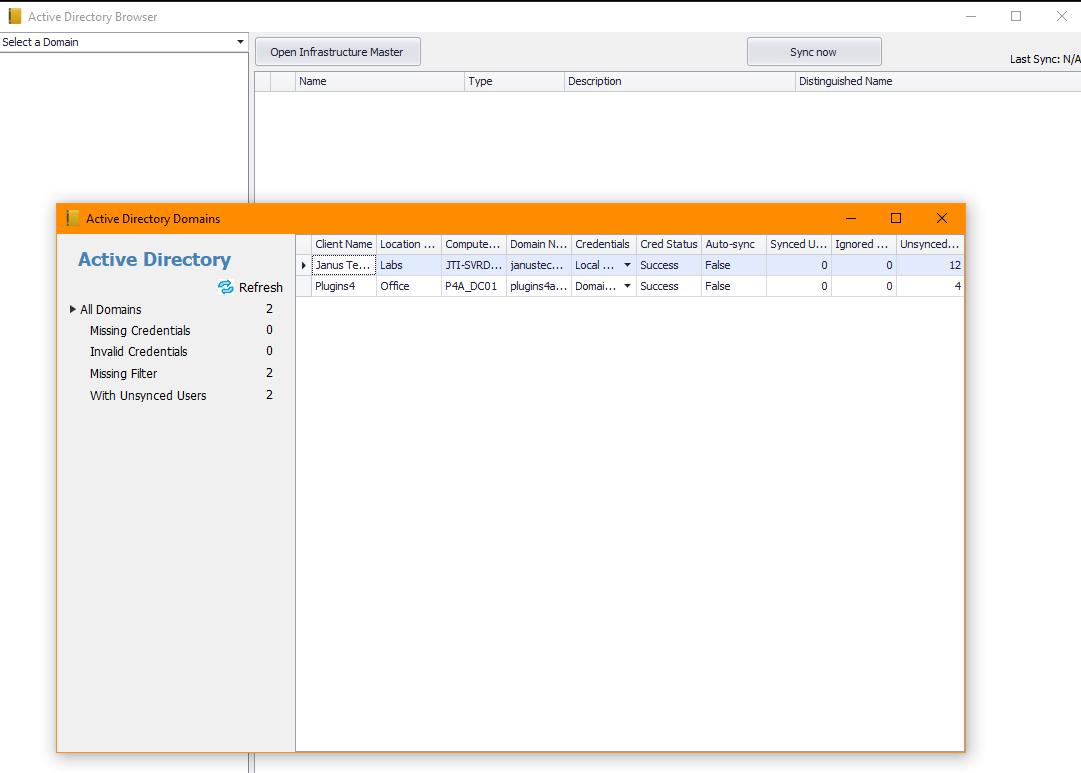Screen dimensions: 1081x773
Task: Select the row indicator arrow for Janus row
Action: (x=304, y=265)
